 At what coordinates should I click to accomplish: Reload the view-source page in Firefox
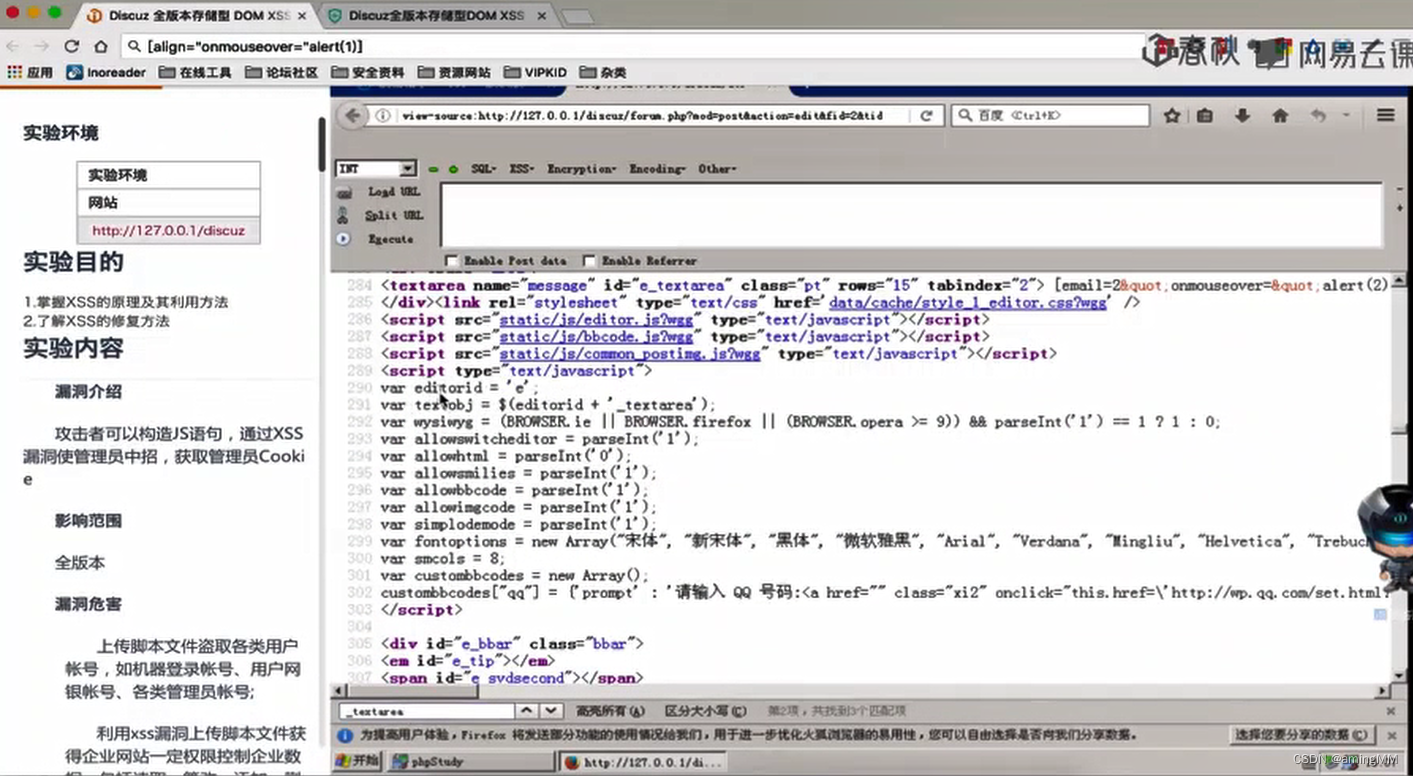pos(926,116)
